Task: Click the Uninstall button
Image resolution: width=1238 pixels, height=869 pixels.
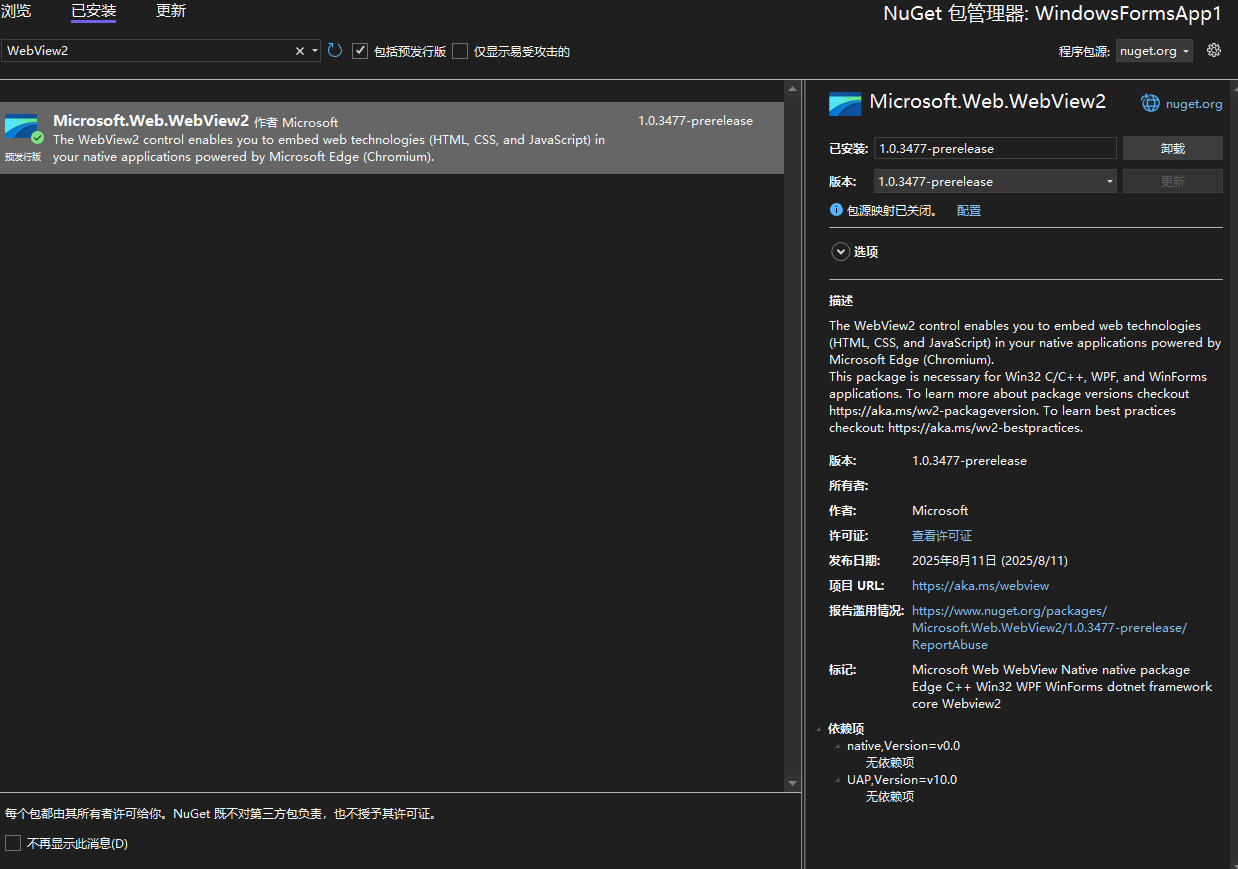Action: click(1172, 148)
